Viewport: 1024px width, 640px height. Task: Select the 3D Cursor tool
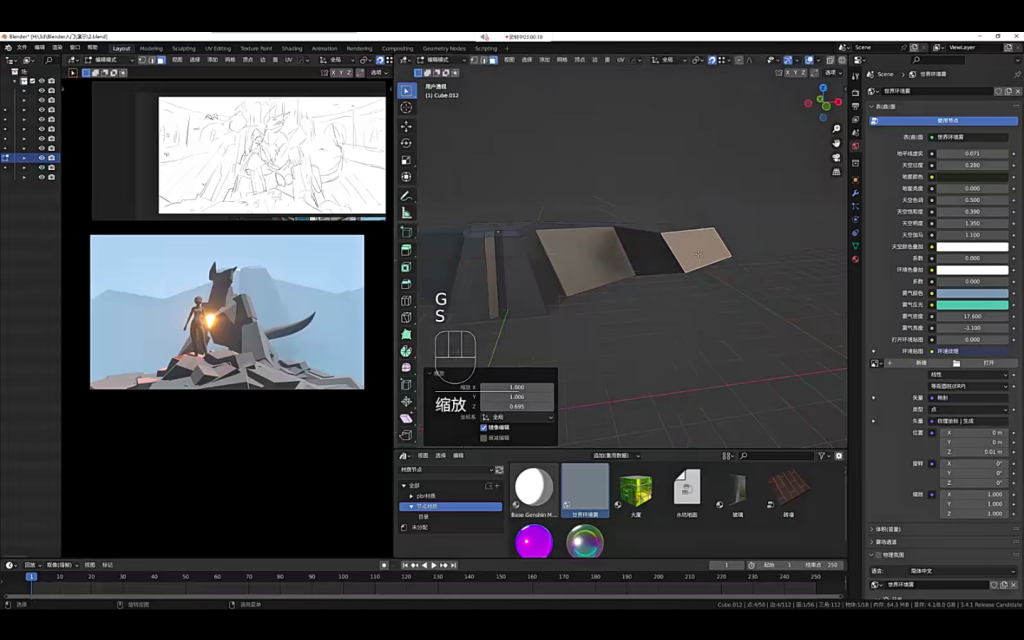(406, 107)
